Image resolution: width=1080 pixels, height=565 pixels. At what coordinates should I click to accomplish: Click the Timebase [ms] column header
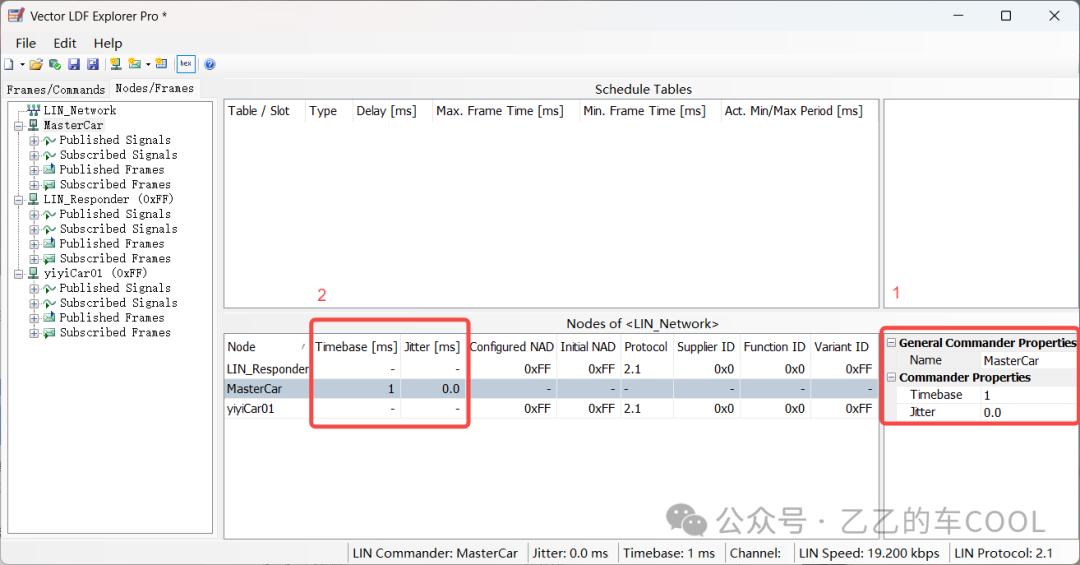coord(355,347)
